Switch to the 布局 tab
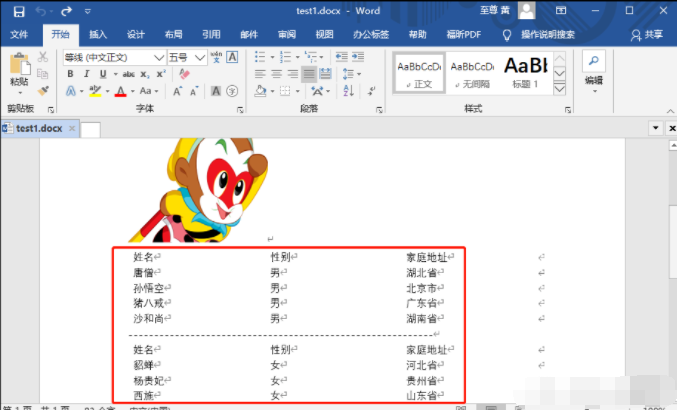This screenshot has width=677, height=410. 174,35
